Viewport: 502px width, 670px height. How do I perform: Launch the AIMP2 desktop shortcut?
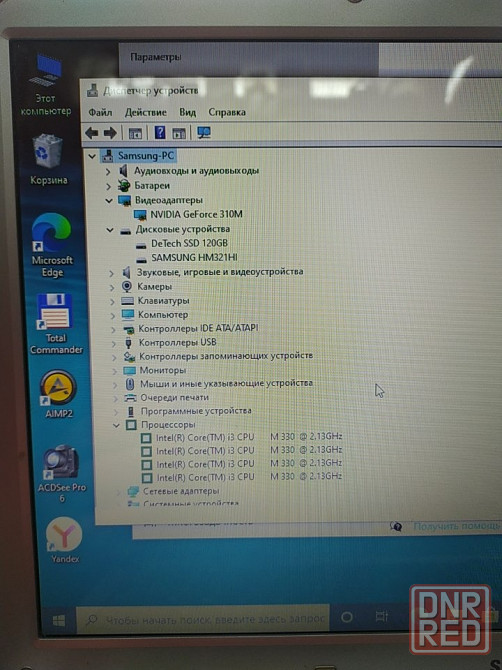tap(59, 394)
